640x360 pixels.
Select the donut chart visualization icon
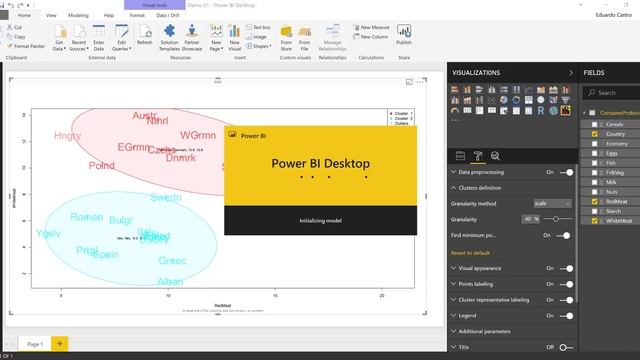pos(516,100)
